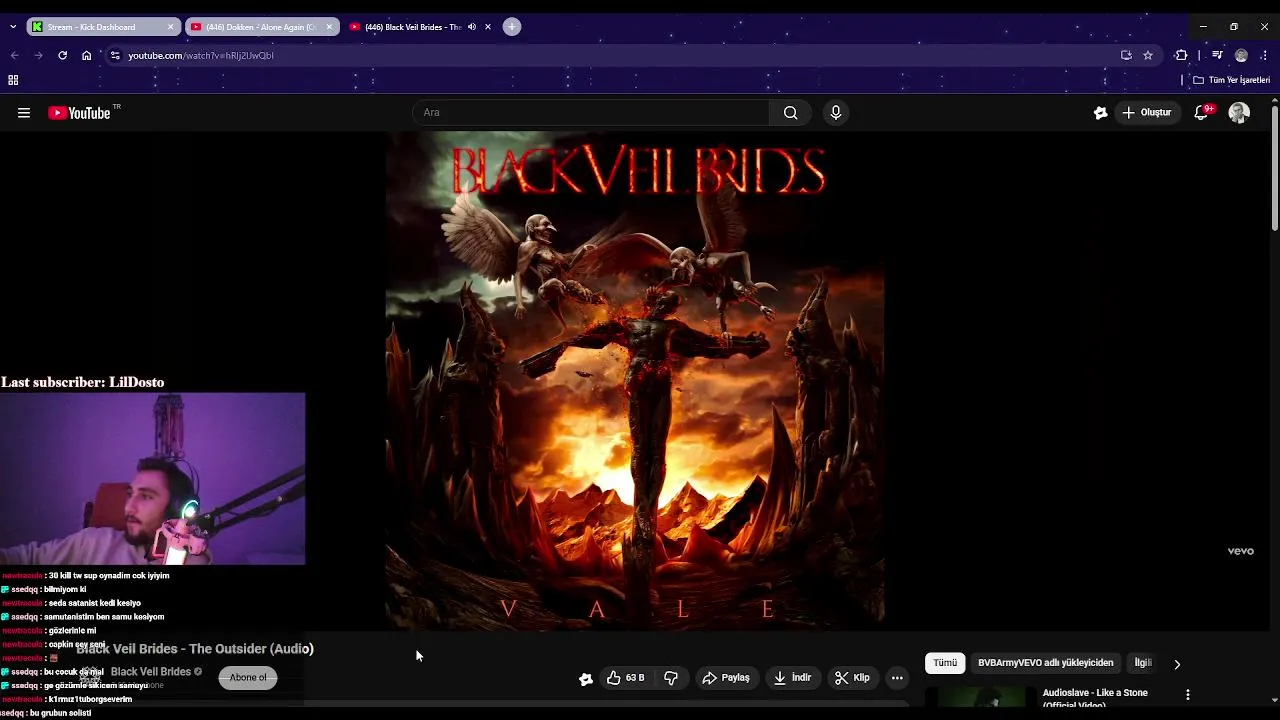Select the İlgili filter chip

[1143, 663]
